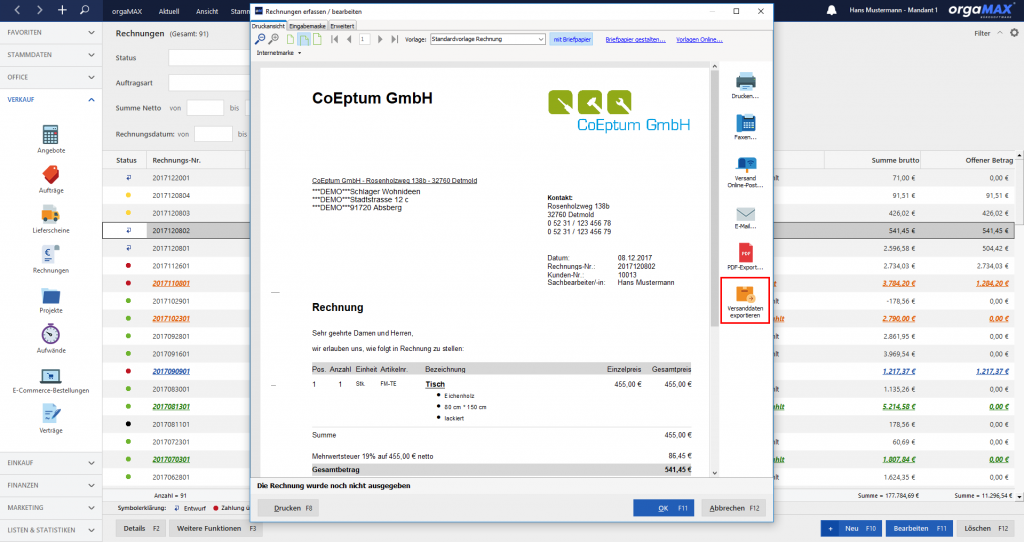Click the plus icon in top bar
This screenshot has width=1024, height=542.
(x=62, y=10)
